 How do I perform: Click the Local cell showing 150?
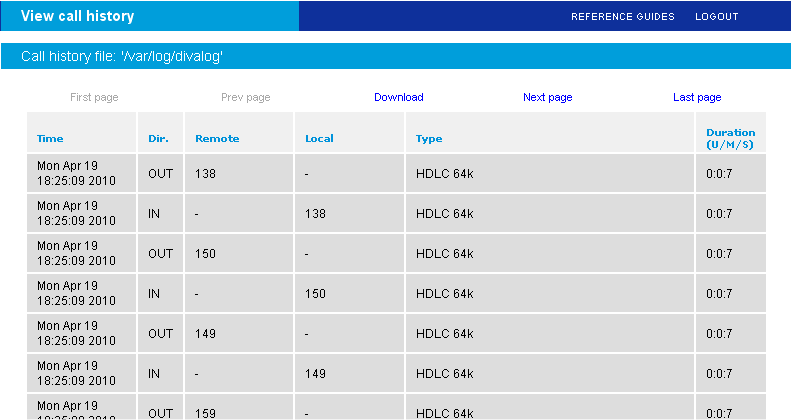[315, 294]
